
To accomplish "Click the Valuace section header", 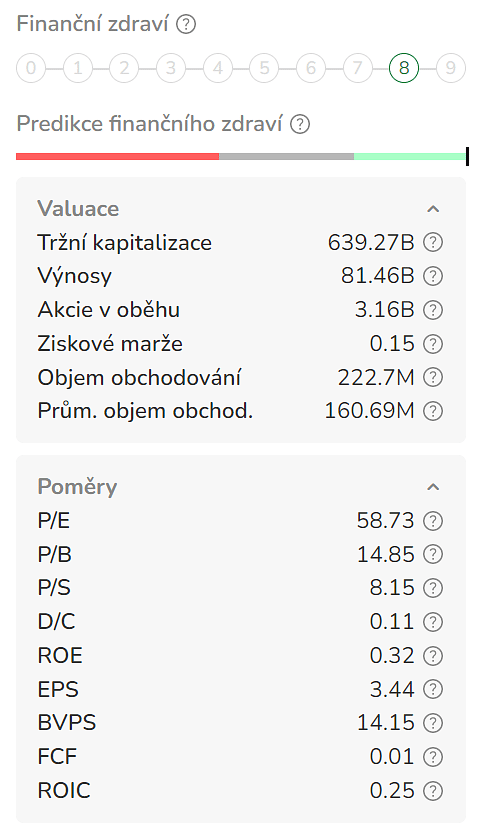I will click(78, 209).
